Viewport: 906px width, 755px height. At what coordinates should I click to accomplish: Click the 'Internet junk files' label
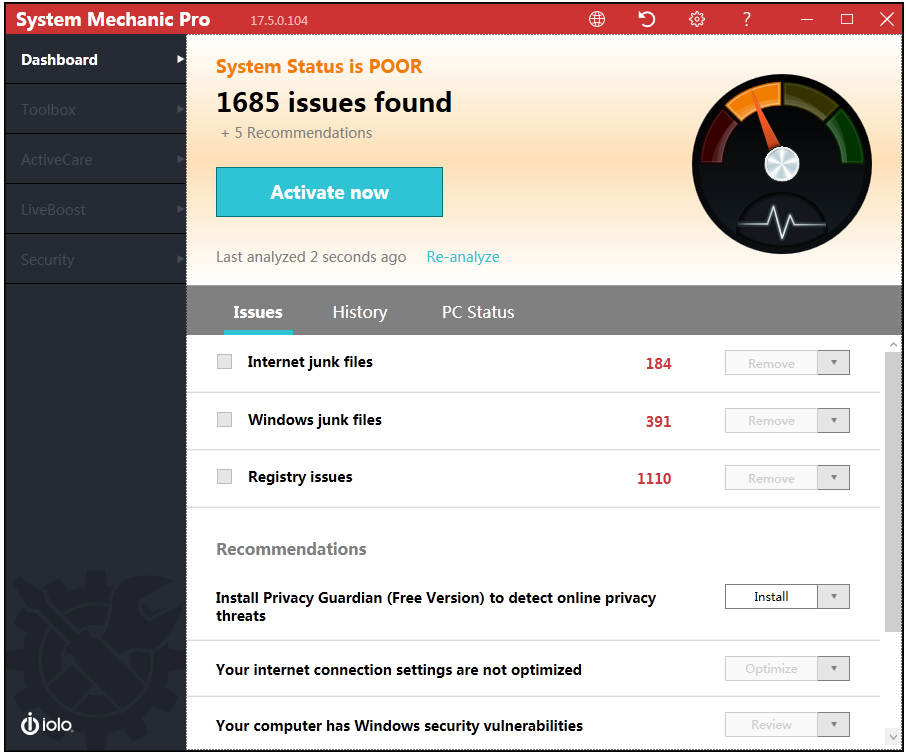[310, 362]
